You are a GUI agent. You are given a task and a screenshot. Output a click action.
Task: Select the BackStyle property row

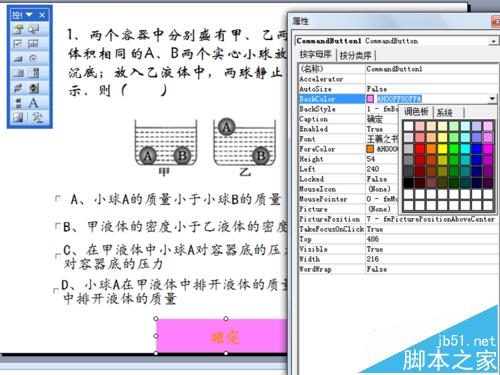pos(349,109)
